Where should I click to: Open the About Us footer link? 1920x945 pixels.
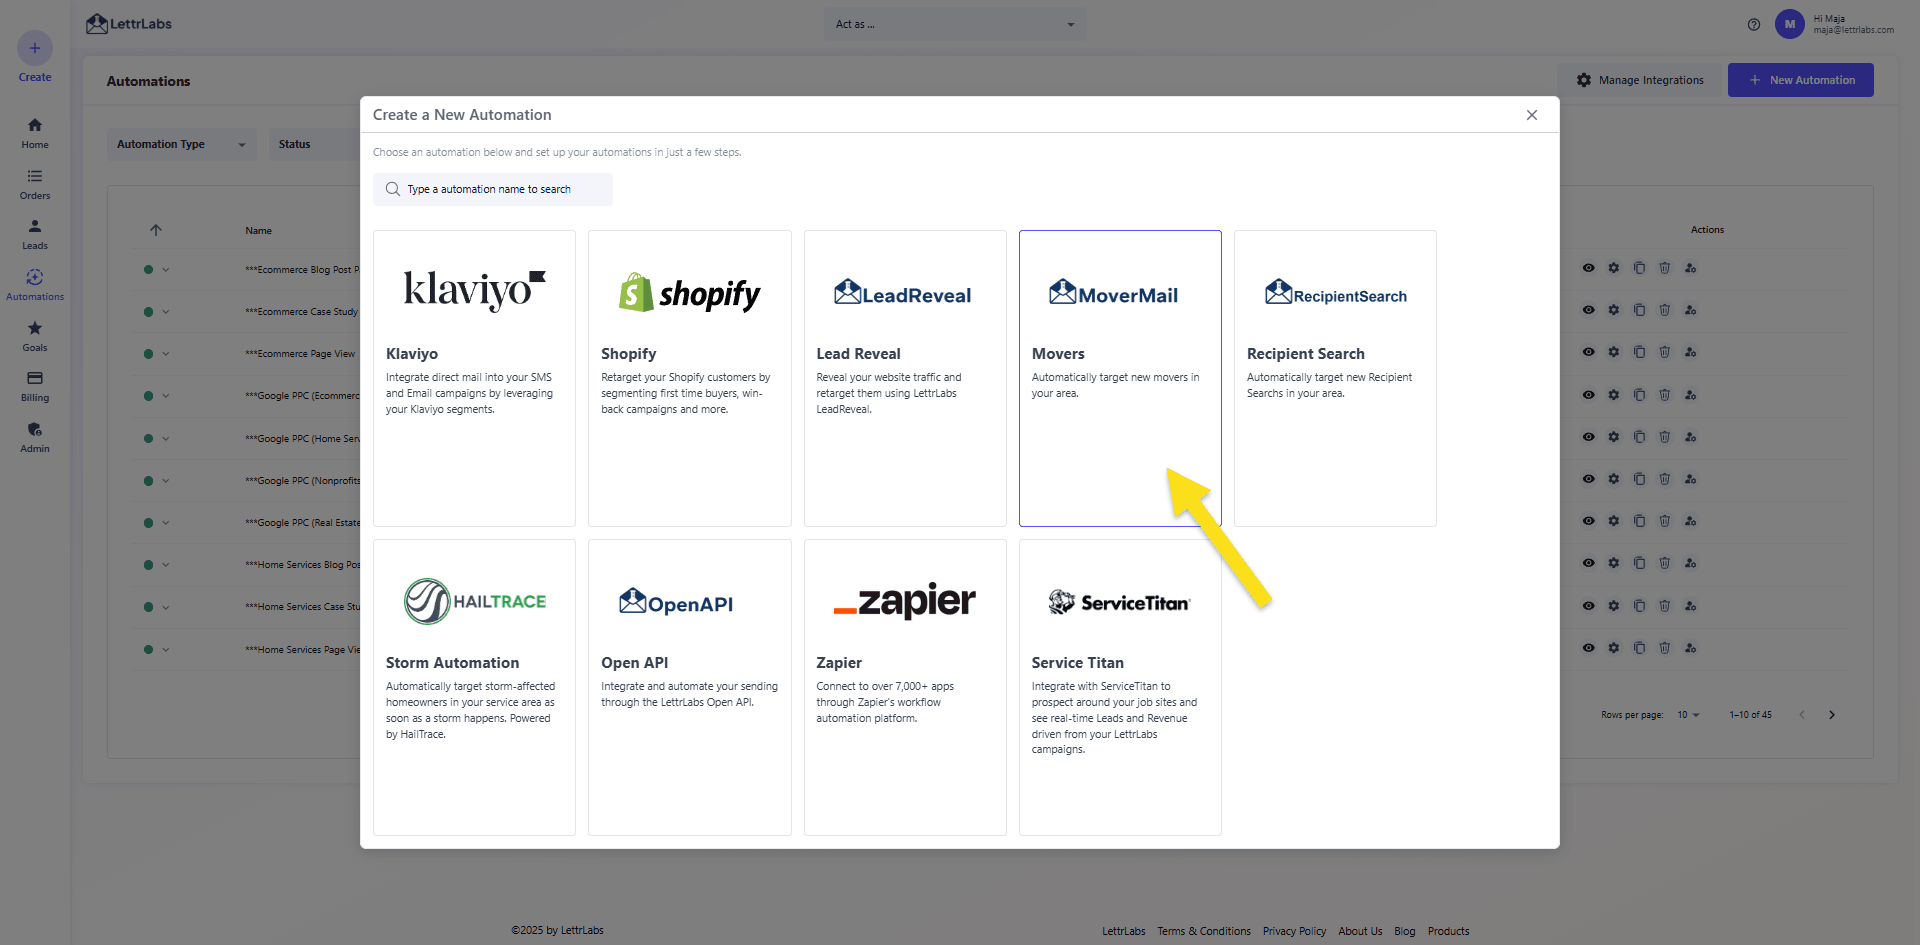click(x=1360, y=931)
